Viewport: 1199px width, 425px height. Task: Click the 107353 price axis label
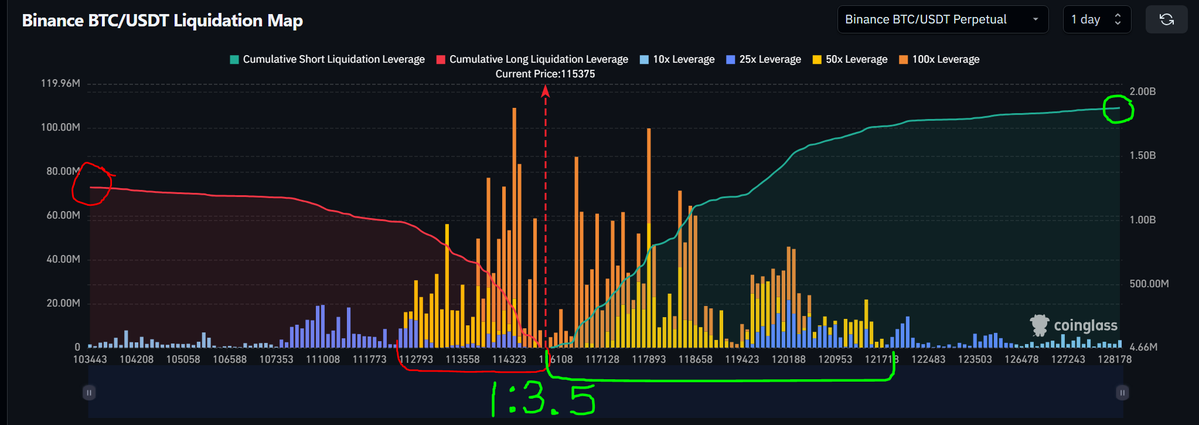click(x=277, y=358)
